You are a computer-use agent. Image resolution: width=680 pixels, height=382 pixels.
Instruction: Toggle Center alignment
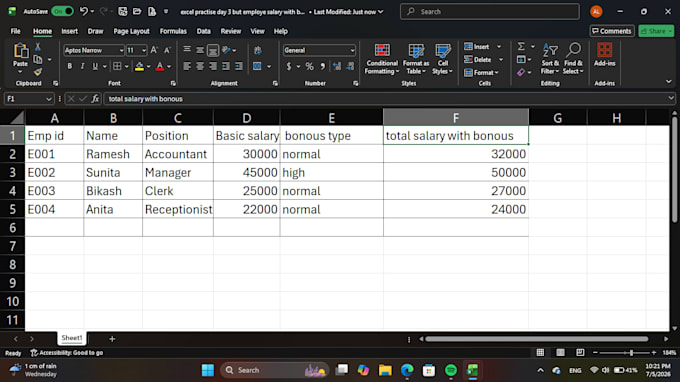tap(200, 66)
